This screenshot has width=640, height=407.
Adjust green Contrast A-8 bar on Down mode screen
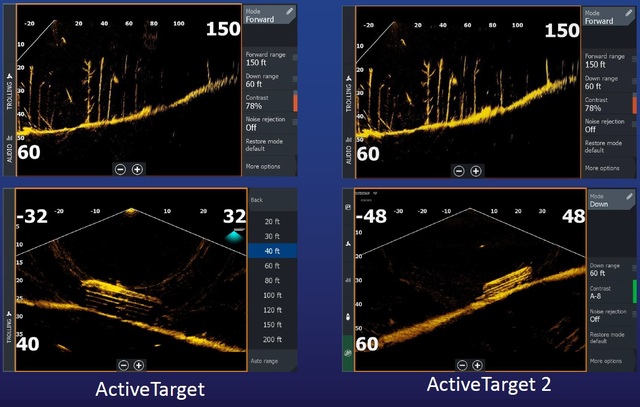(x=635, y=291)
